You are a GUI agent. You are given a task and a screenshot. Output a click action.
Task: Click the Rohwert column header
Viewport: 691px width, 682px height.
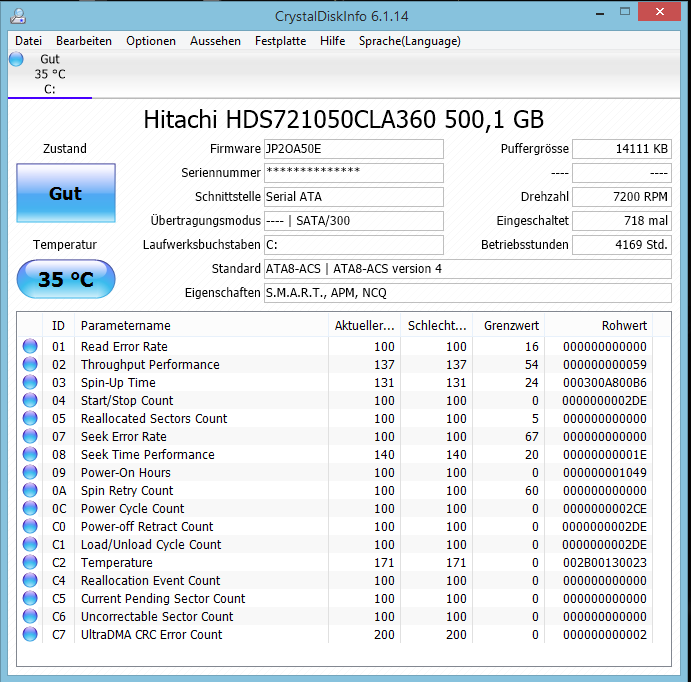click(x=599, y=326)
